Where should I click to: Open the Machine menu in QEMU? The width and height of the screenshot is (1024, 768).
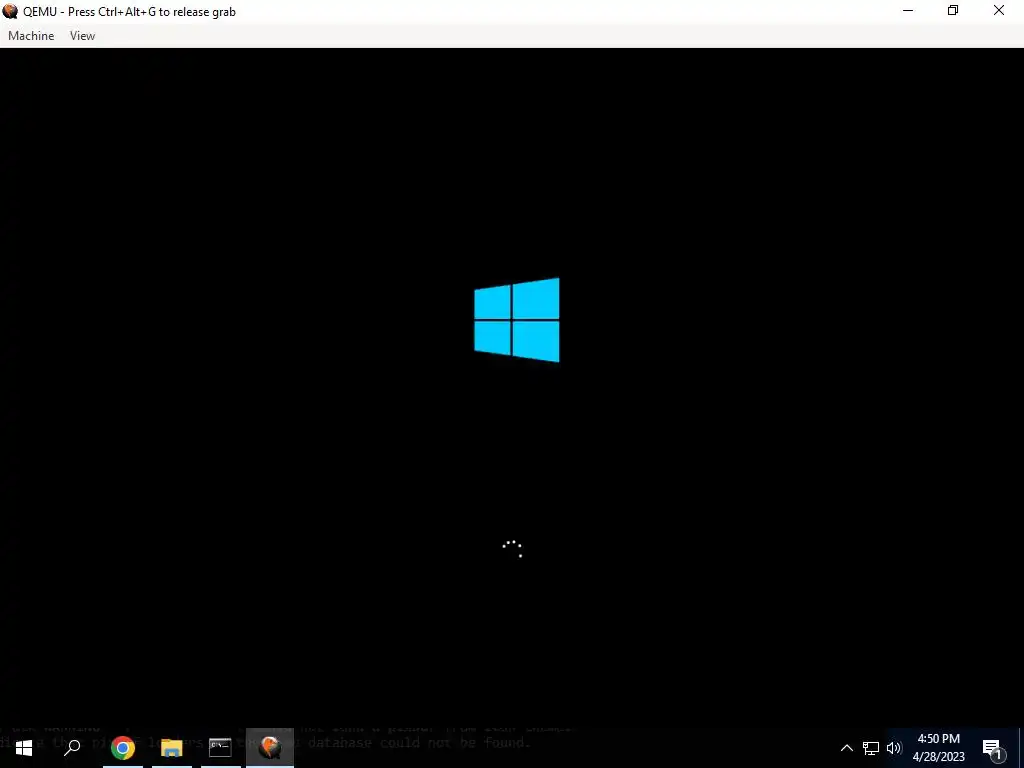click(x=31, y=36)
